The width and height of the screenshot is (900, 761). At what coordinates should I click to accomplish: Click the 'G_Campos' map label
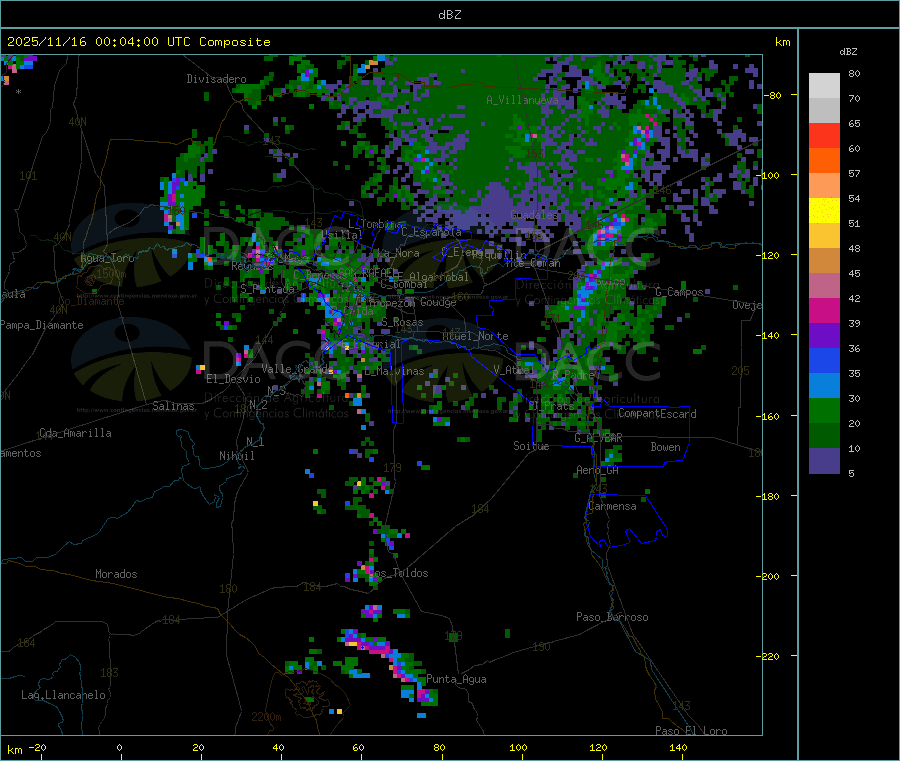[x=680, y=292]
